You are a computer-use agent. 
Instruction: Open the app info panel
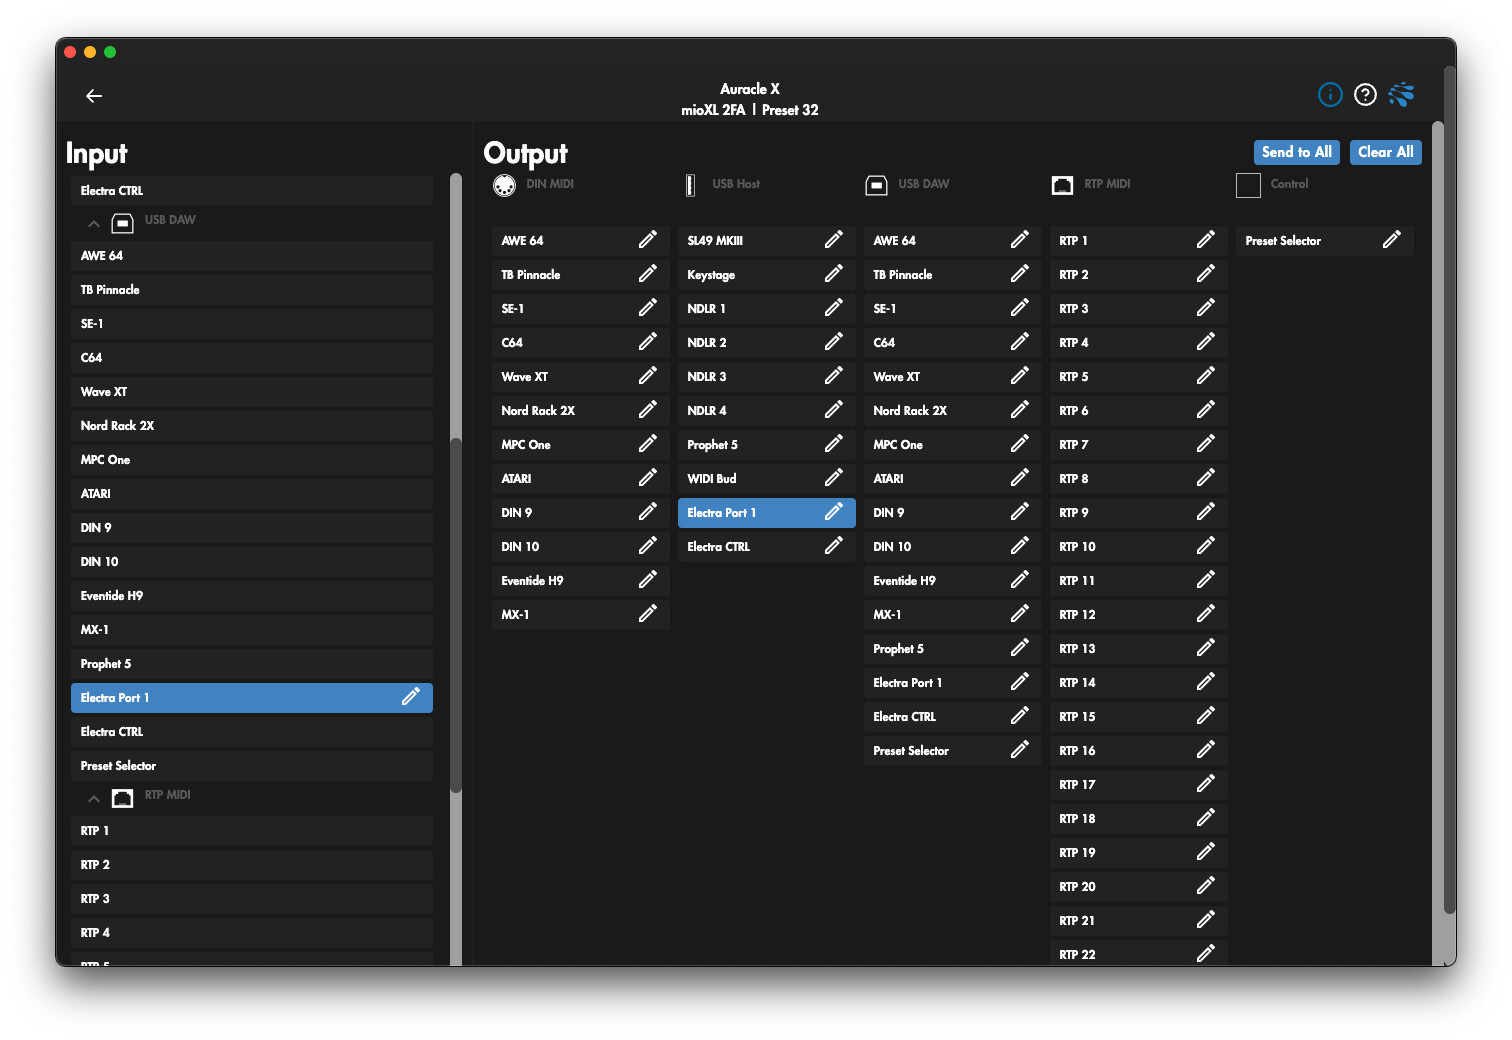point(1330,94)
